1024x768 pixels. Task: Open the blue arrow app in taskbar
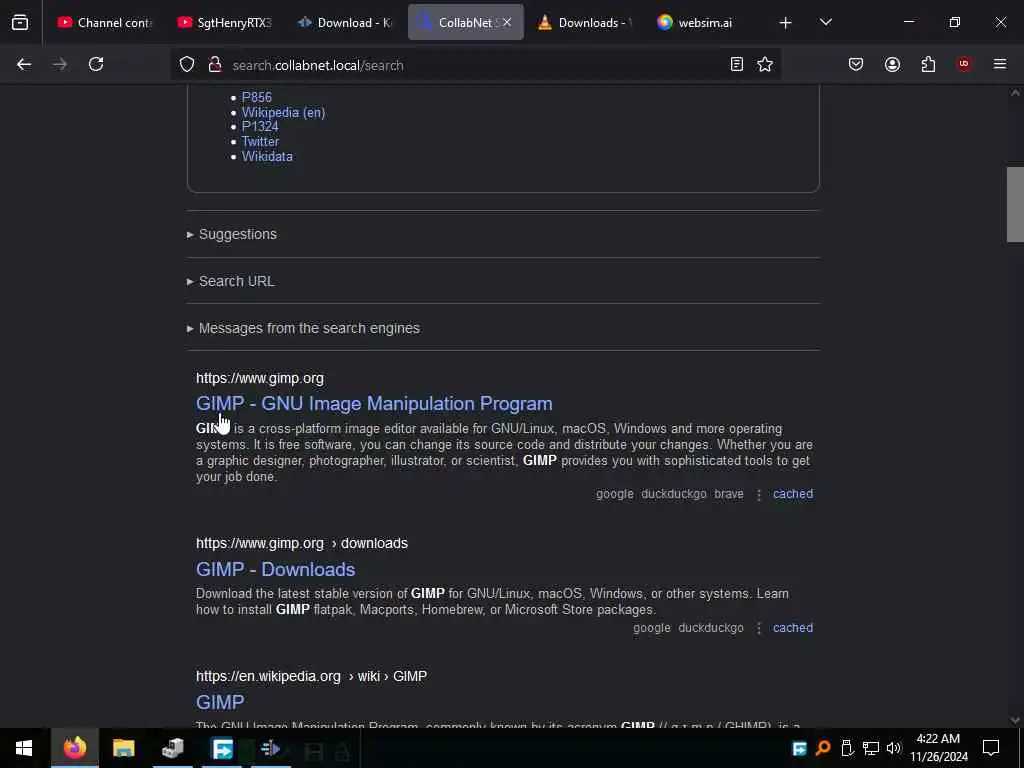point(222,748)
